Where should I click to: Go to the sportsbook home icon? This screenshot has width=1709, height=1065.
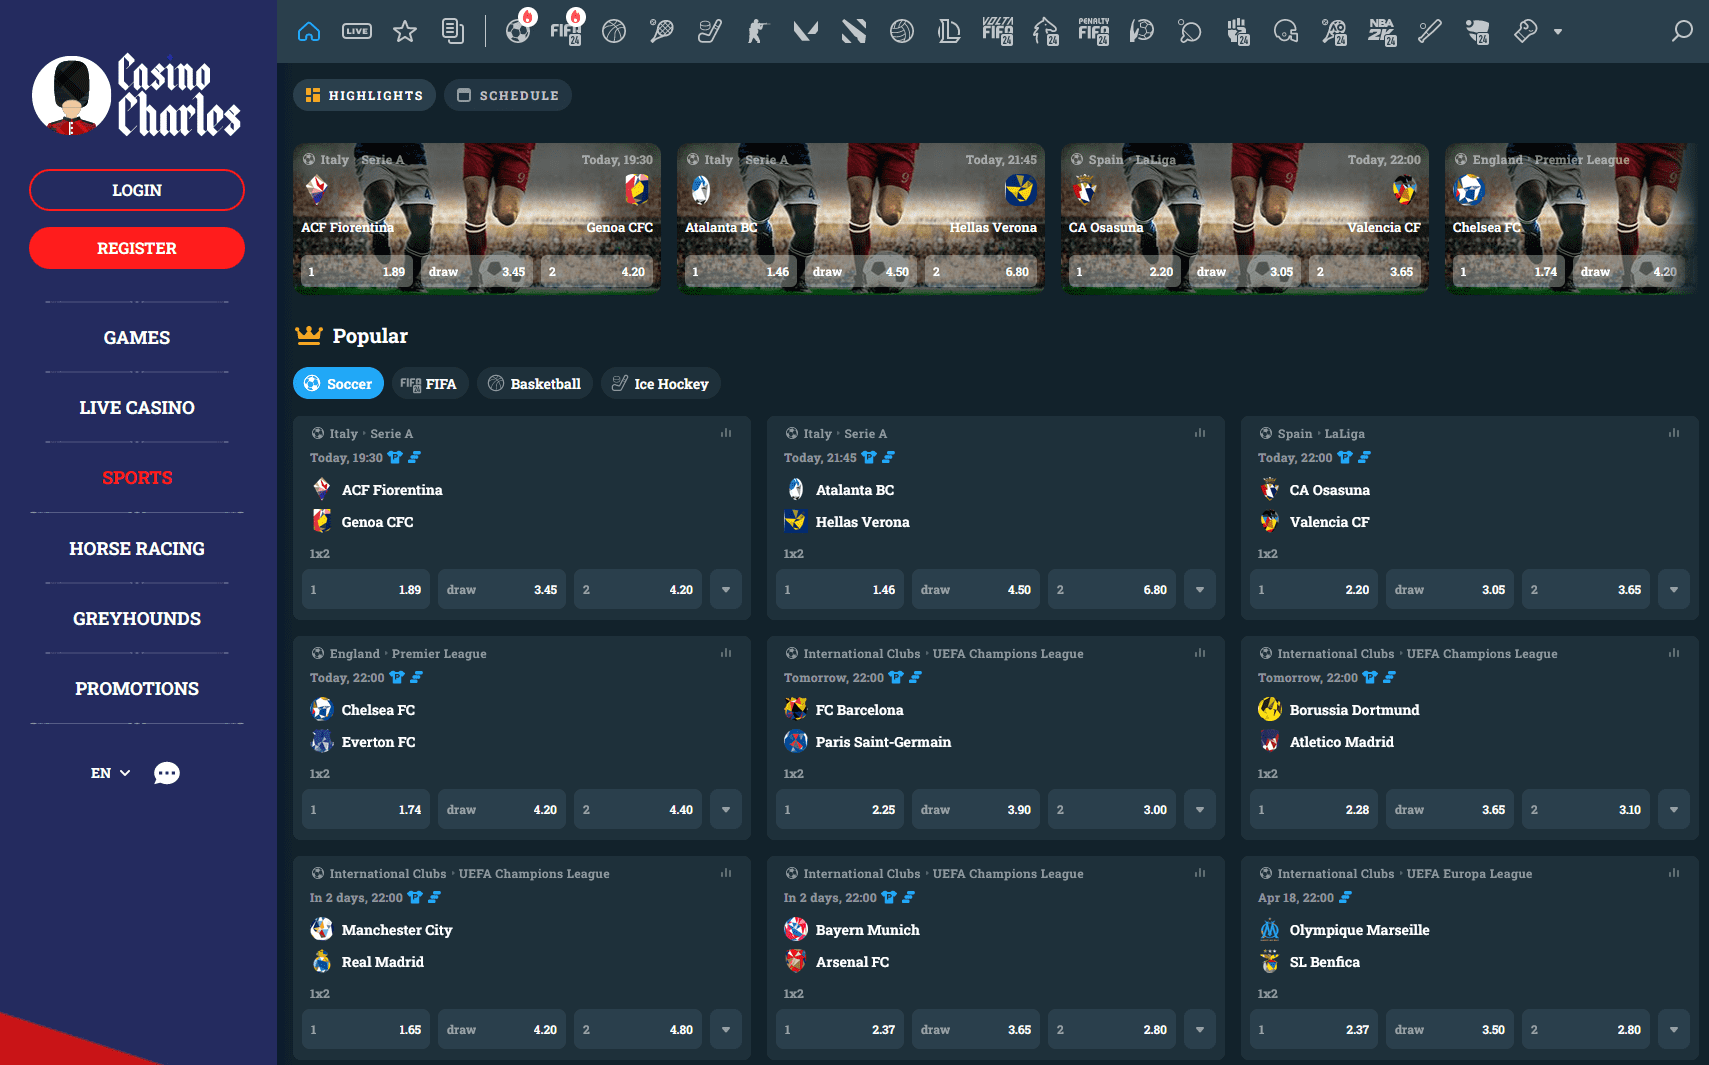coord(309,32)
